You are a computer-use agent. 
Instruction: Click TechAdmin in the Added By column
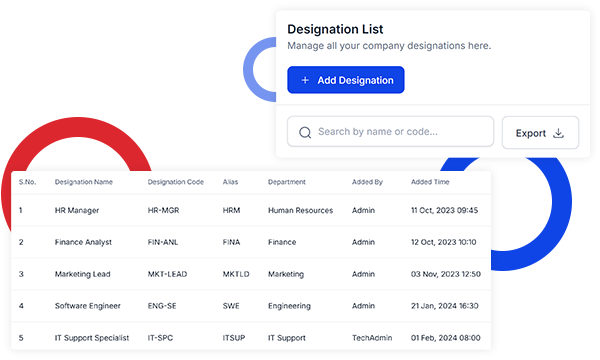372,338
